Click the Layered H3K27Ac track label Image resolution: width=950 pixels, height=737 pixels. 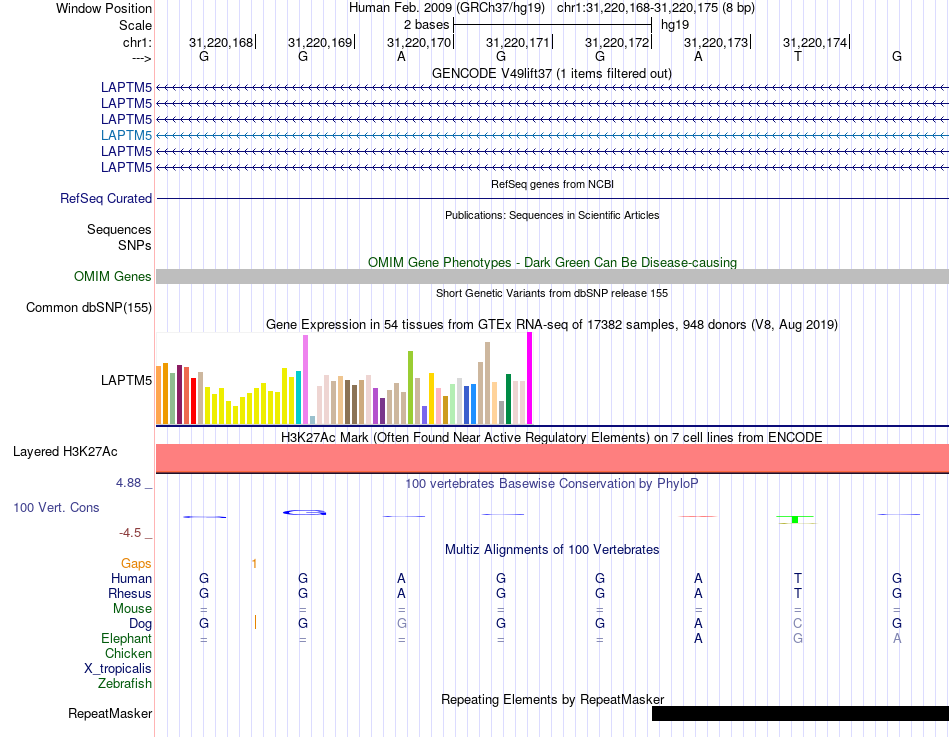click(x=65, y=452)
